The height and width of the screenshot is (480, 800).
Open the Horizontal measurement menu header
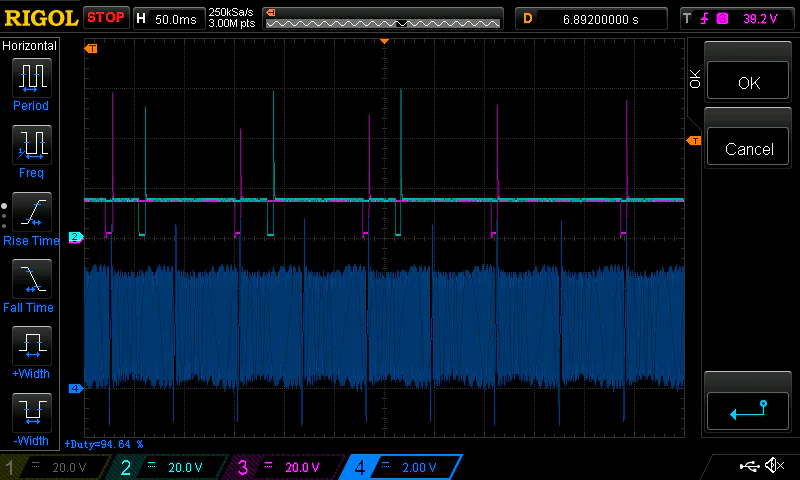[x=30, y=46]
